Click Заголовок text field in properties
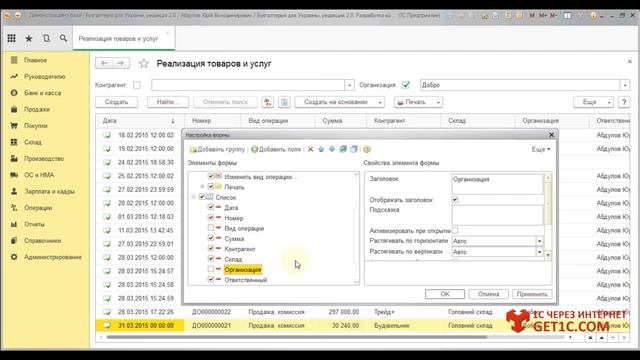The image size is (640, 360). [498, 184]
